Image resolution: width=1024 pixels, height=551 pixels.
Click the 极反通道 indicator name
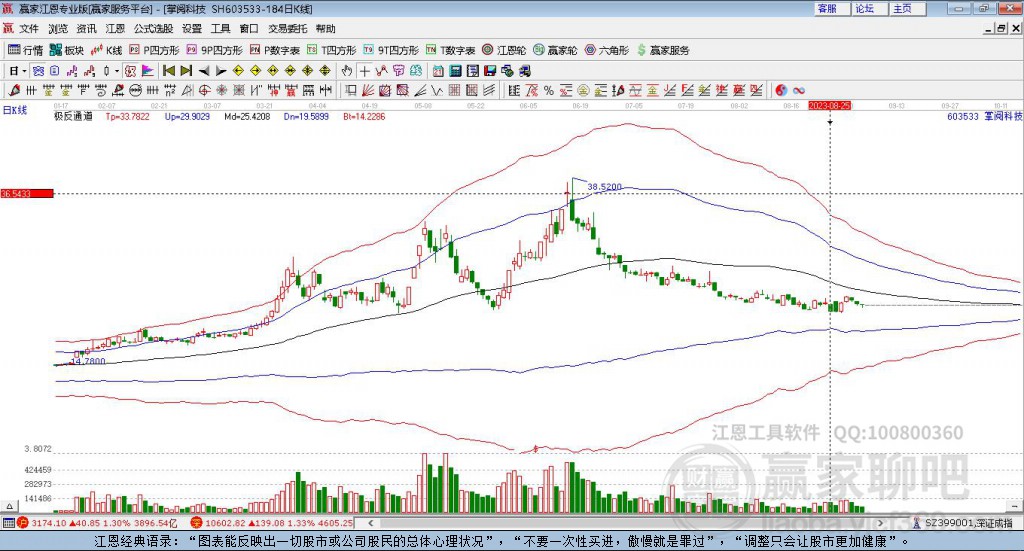[x=73, y=116]
